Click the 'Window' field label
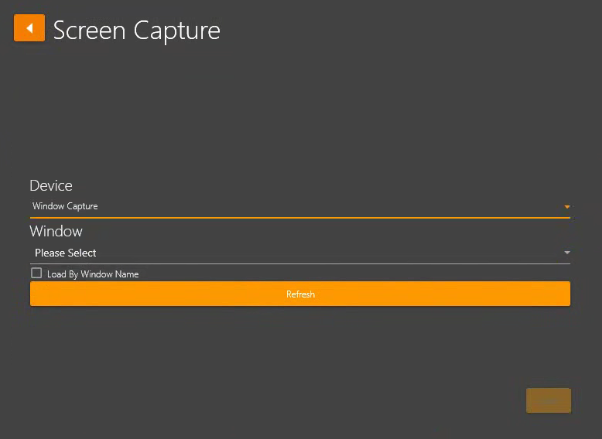Screen dimensions: 602x439 coord(56,232)
